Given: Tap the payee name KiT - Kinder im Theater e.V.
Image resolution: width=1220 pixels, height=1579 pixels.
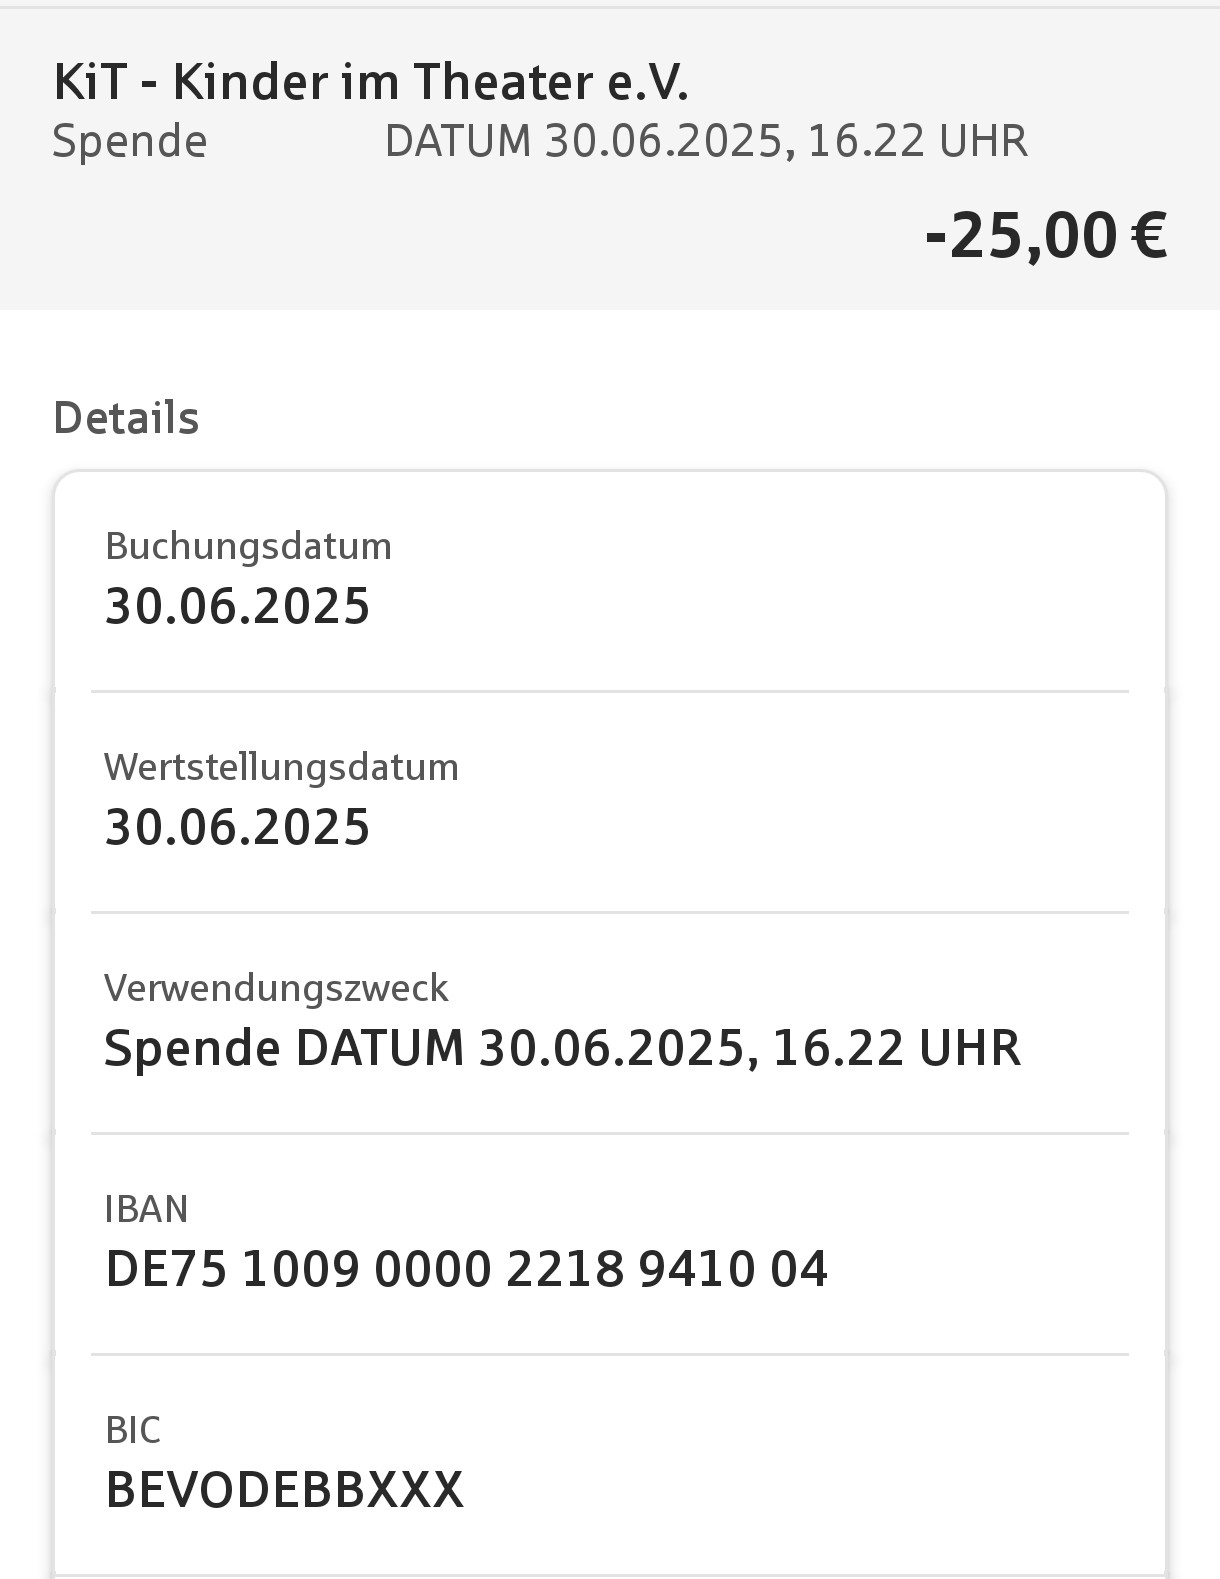Looking at the screenshot, I should coord(371,82).
